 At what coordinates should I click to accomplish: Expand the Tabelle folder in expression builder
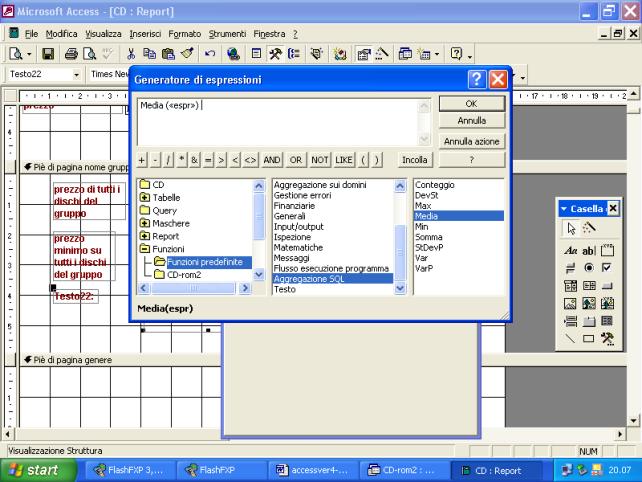coord(145,197)
